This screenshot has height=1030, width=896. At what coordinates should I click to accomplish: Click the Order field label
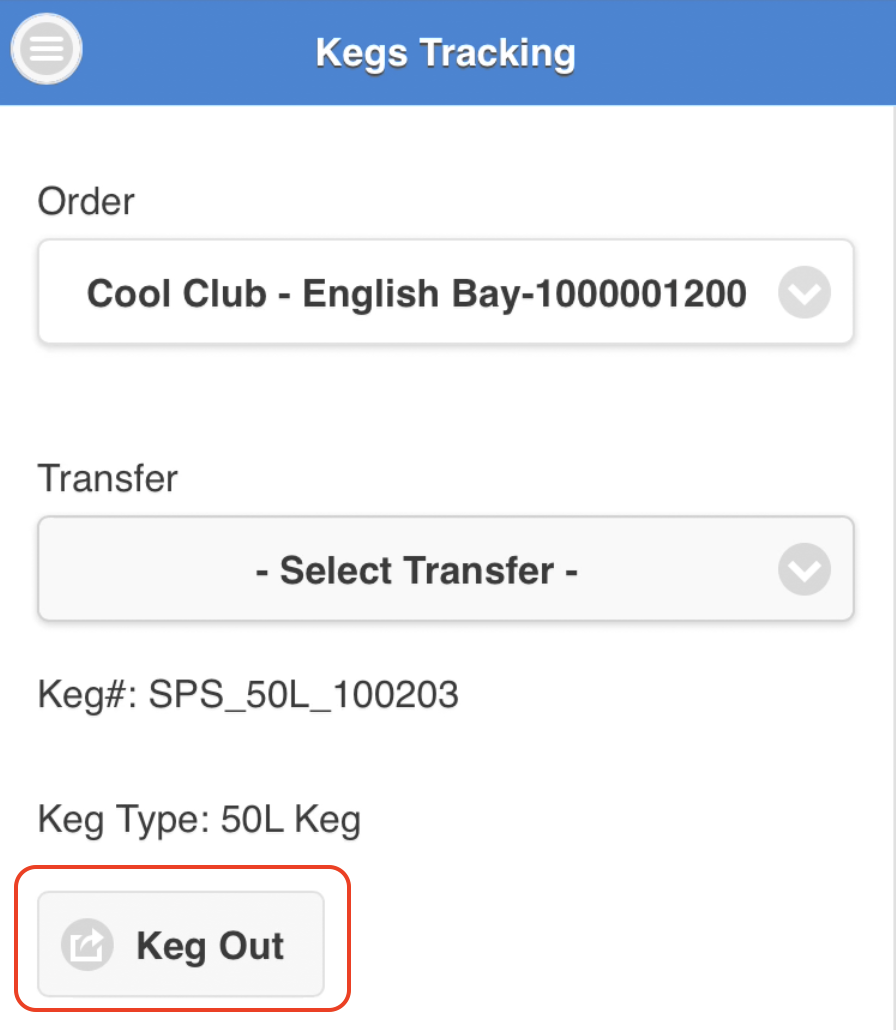click(x=86, y=202)
